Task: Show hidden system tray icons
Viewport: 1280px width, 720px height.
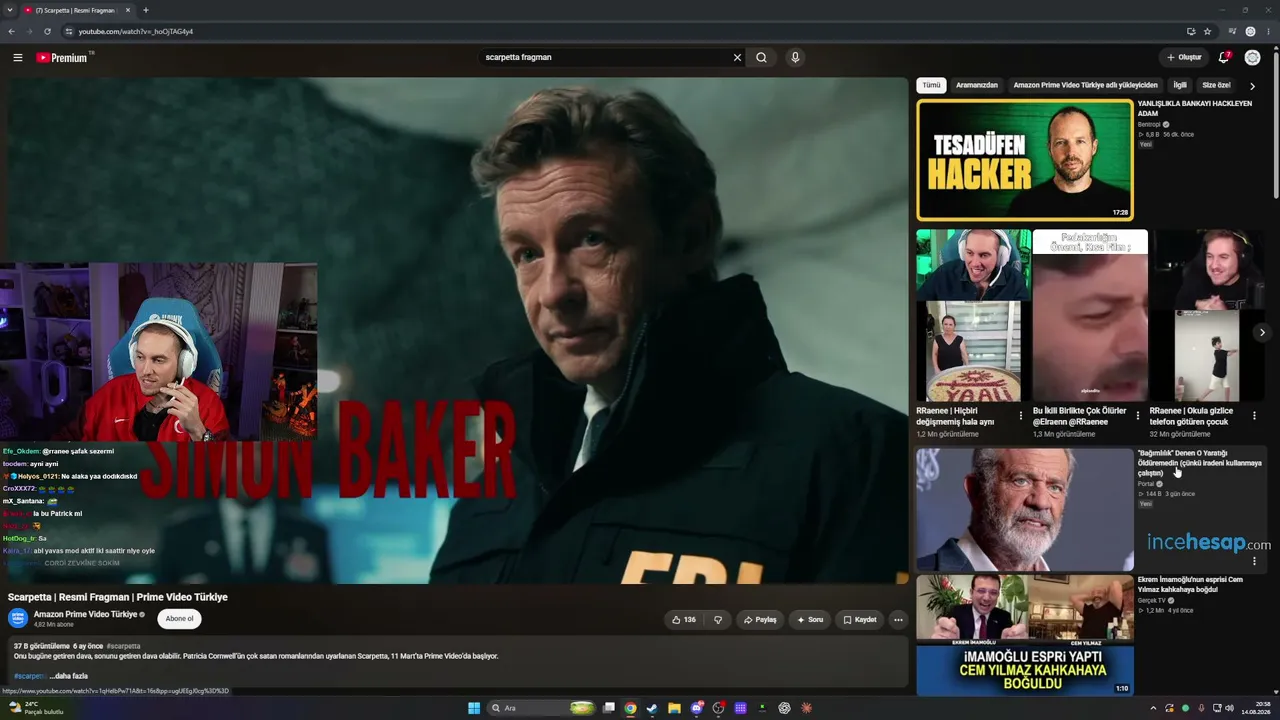Action: (1153, 708)
